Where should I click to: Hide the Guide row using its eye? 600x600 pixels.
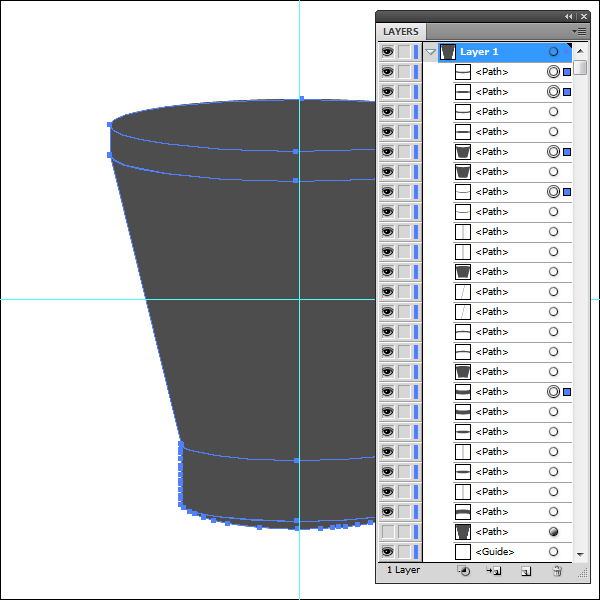click(x=388, y=551)
